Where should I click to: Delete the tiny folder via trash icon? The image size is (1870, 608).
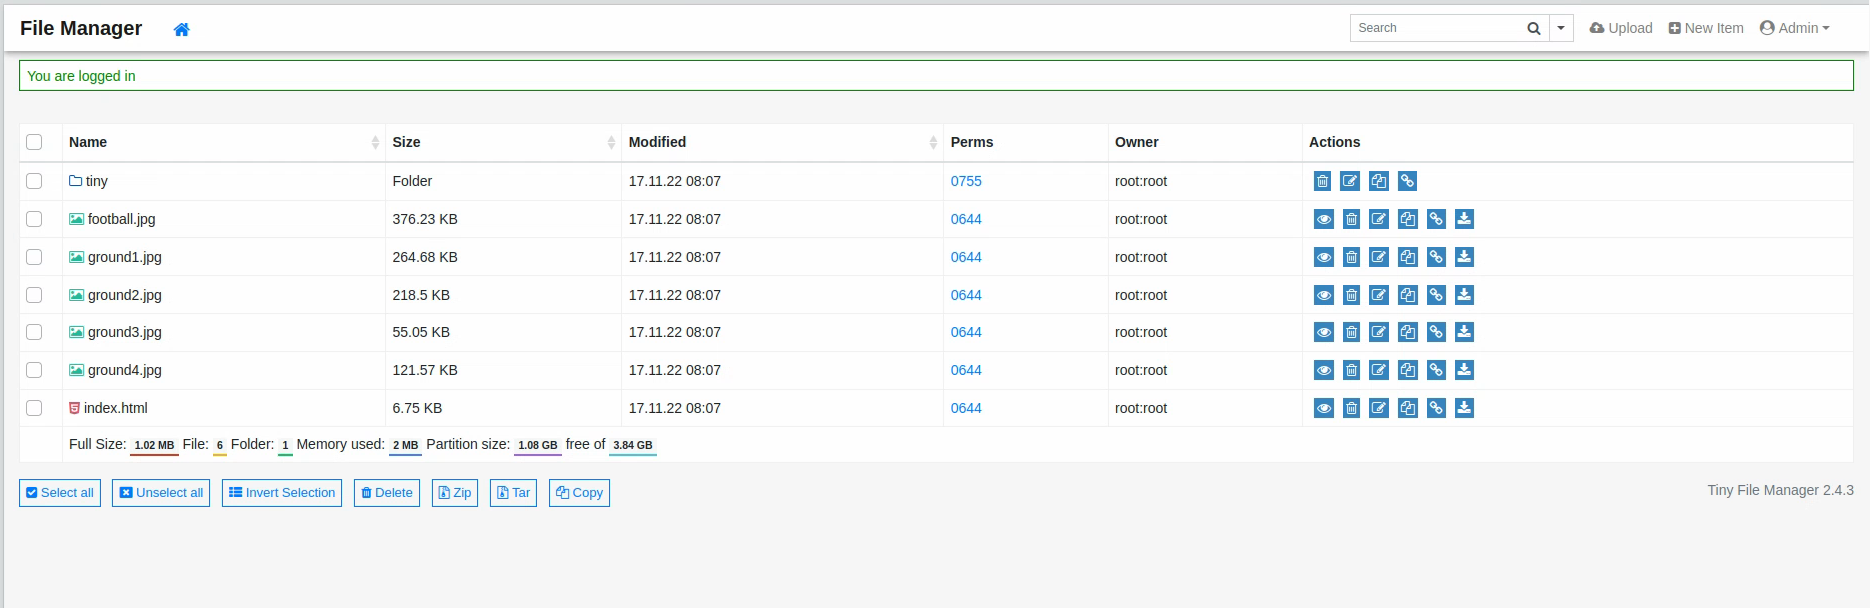click(1322, 181)
